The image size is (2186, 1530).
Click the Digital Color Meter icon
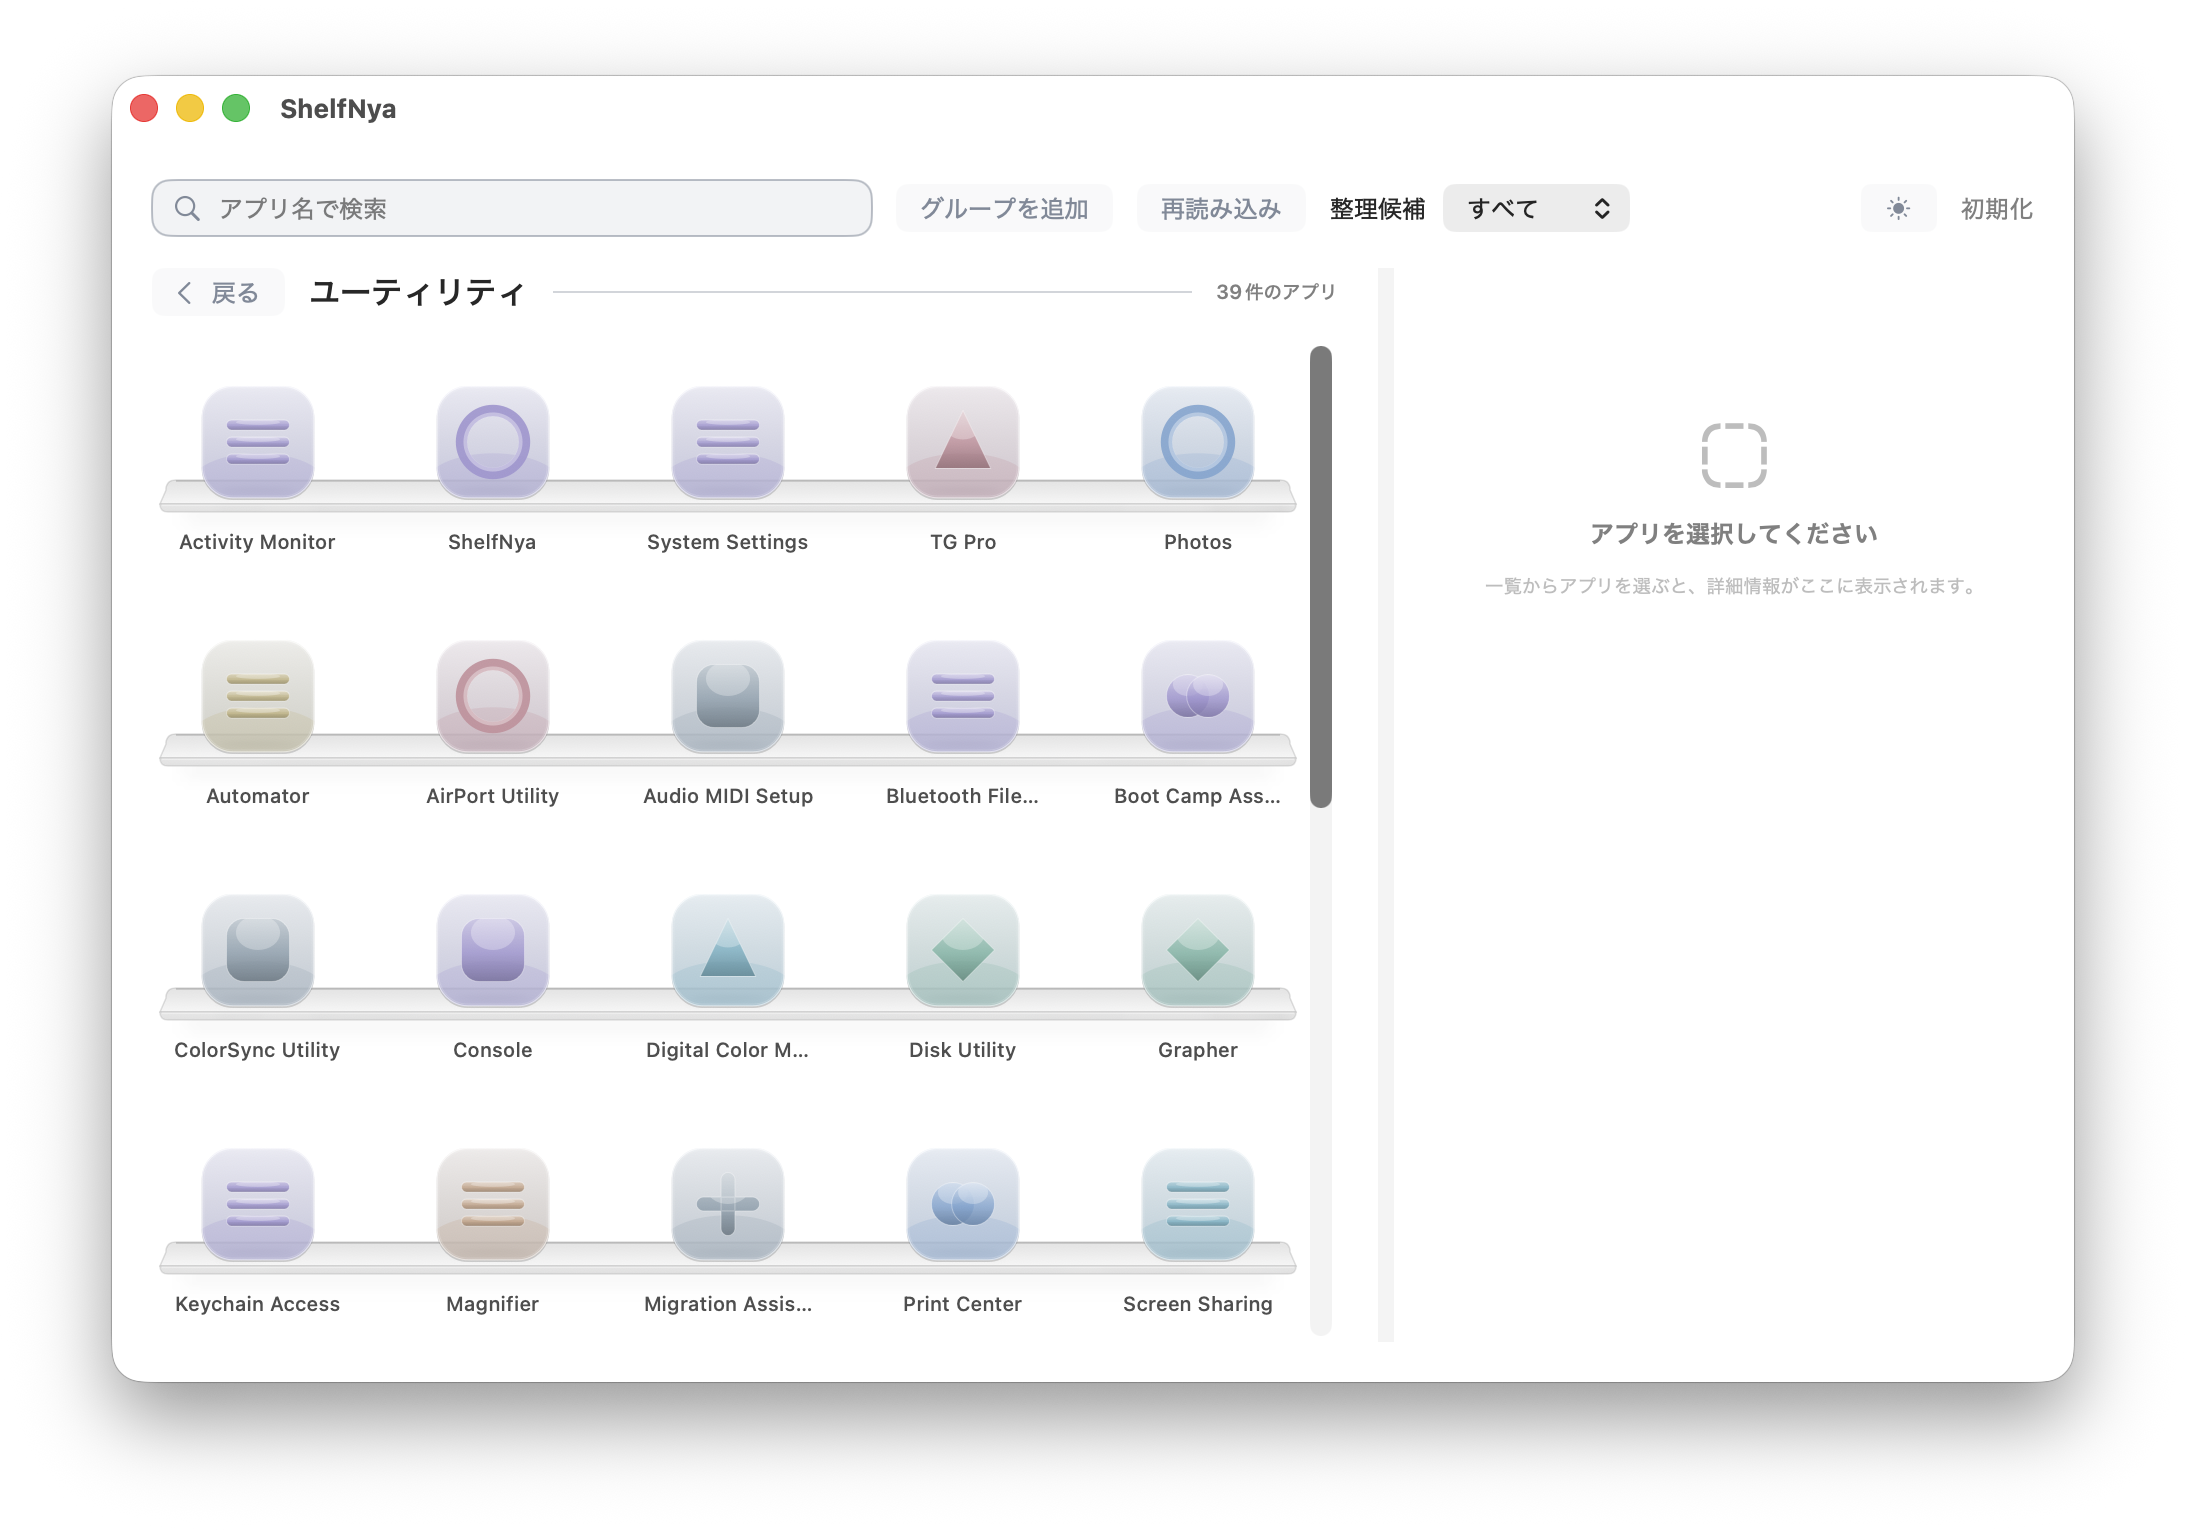point(727,950)
